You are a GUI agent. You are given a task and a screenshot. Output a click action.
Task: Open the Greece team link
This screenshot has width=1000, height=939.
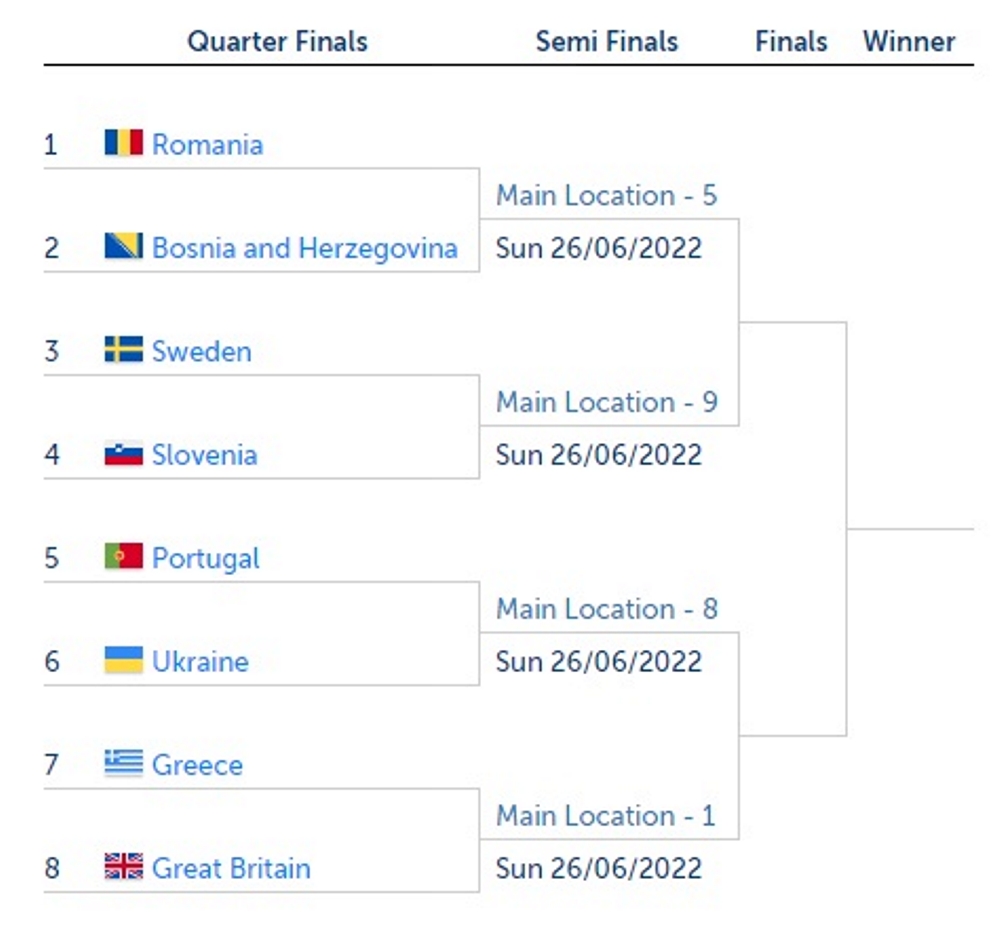coord(197,765)
